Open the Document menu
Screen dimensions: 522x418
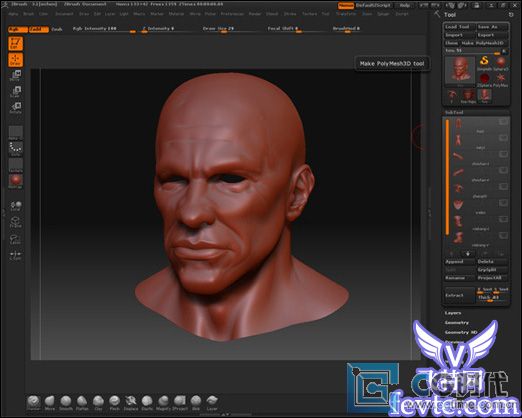click(64, 14)
